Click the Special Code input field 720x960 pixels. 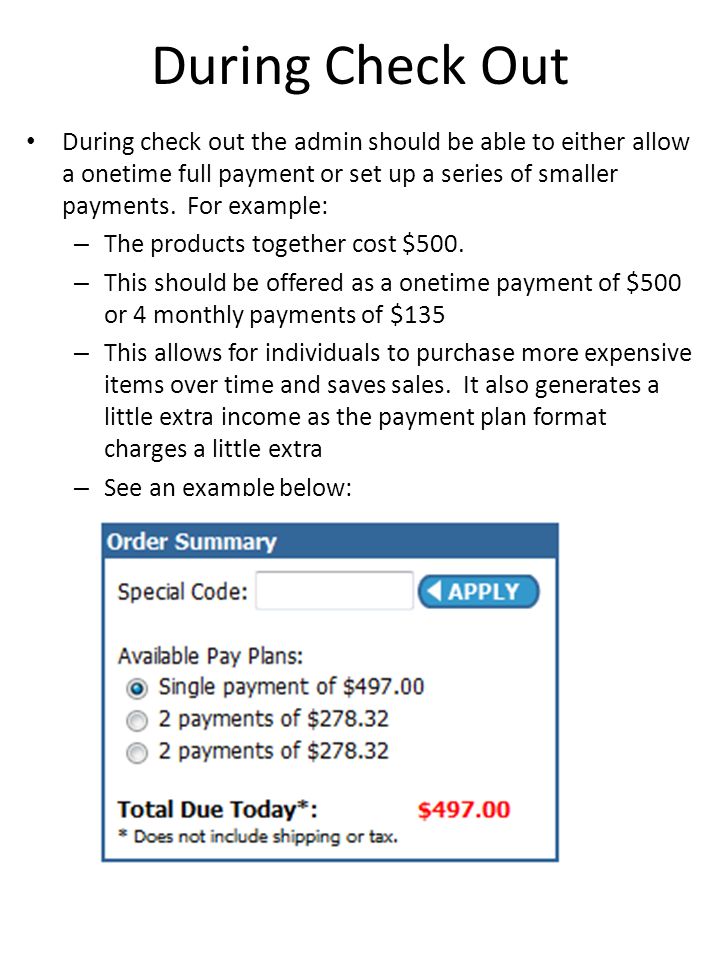(x=334, y=591)
